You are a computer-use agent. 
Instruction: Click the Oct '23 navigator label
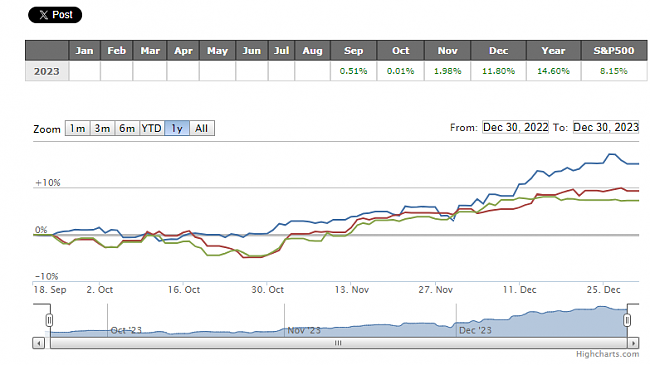(126, 331)
